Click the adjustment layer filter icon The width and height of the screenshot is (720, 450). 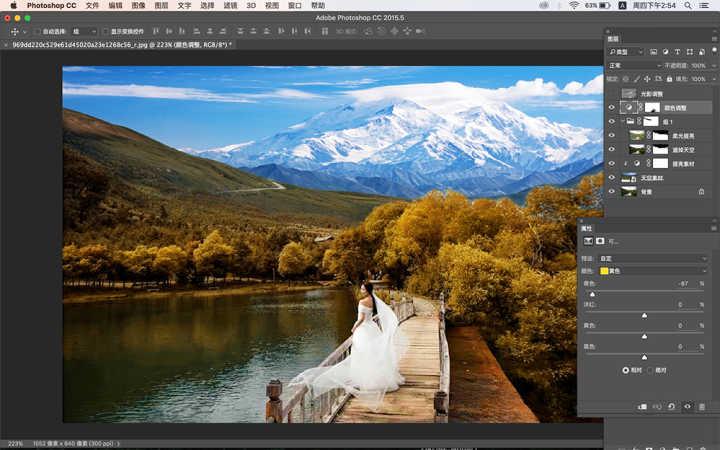tap(665, 52)
